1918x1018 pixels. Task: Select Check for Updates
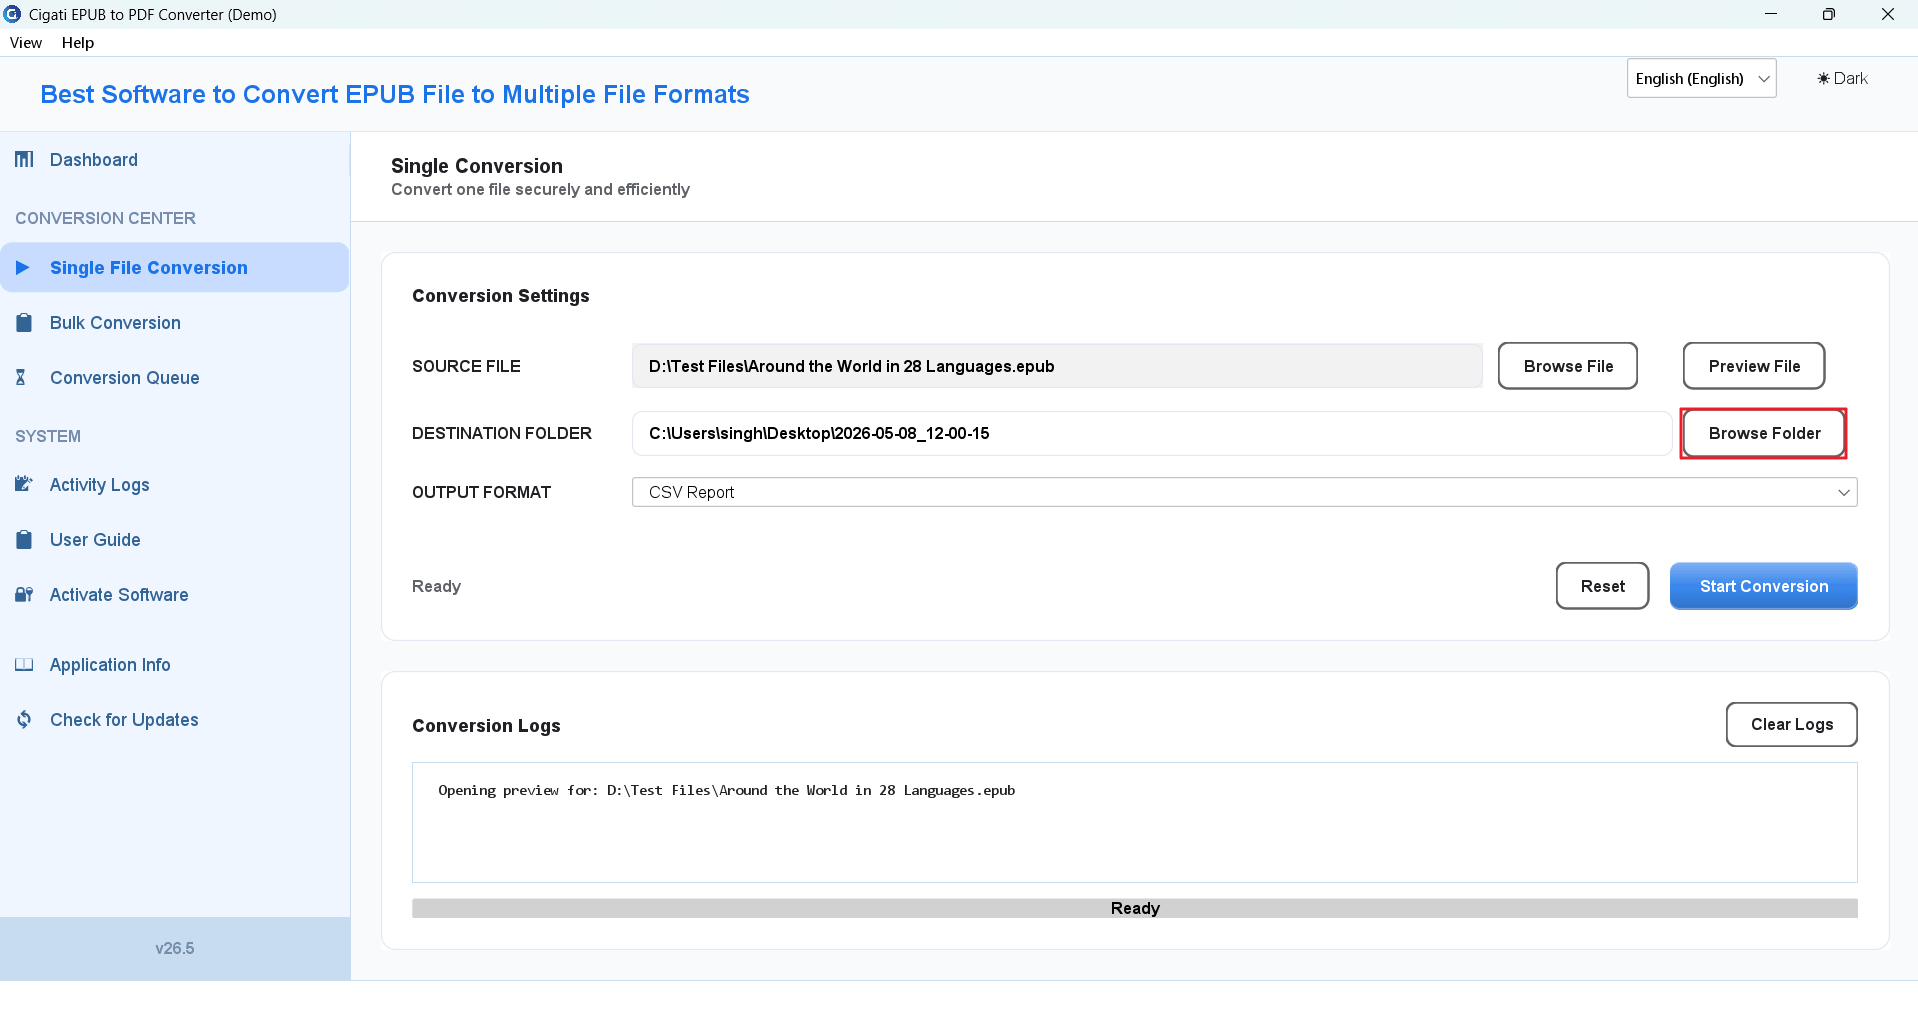(175, 720)
